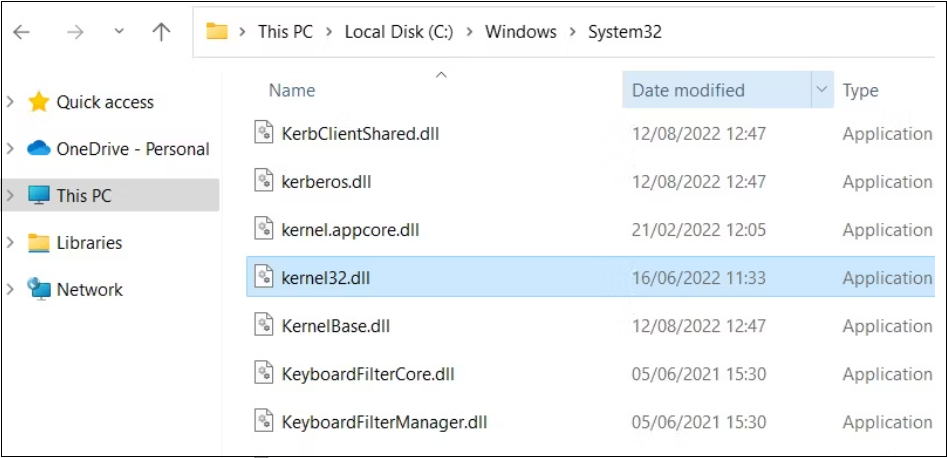The height and width of the screenshot is (458, 947).
Task: Open Date modified column filter dropdown
Action: (x=822, y=90)
